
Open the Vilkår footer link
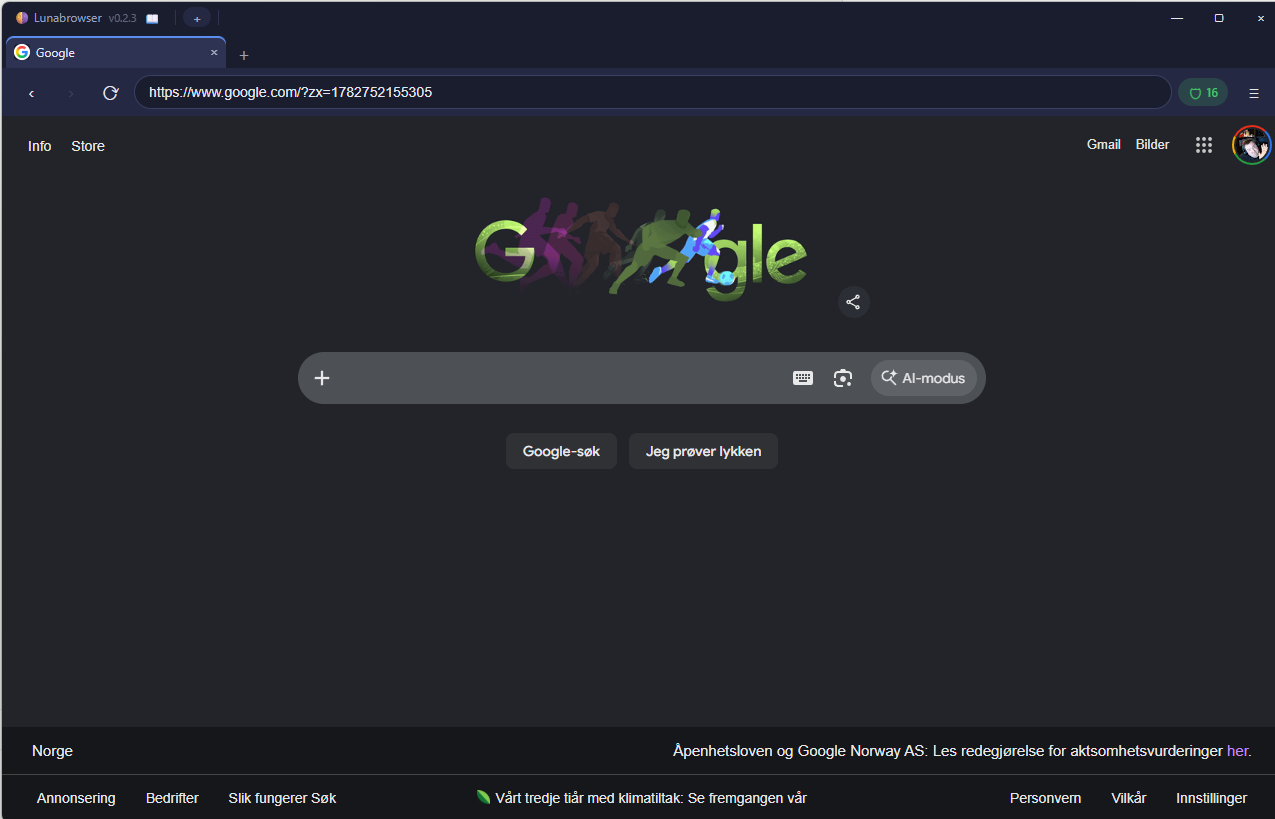(1129, 798)
